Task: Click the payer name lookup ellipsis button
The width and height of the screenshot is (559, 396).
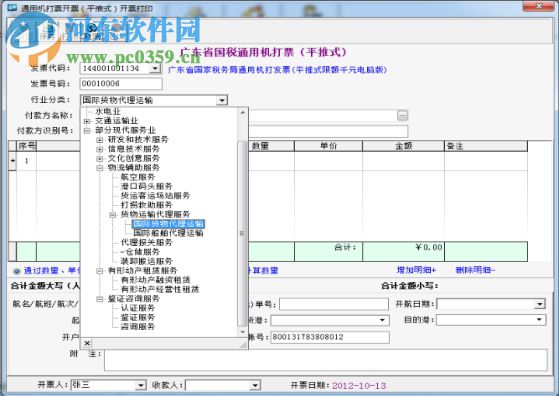Action: 402,115
